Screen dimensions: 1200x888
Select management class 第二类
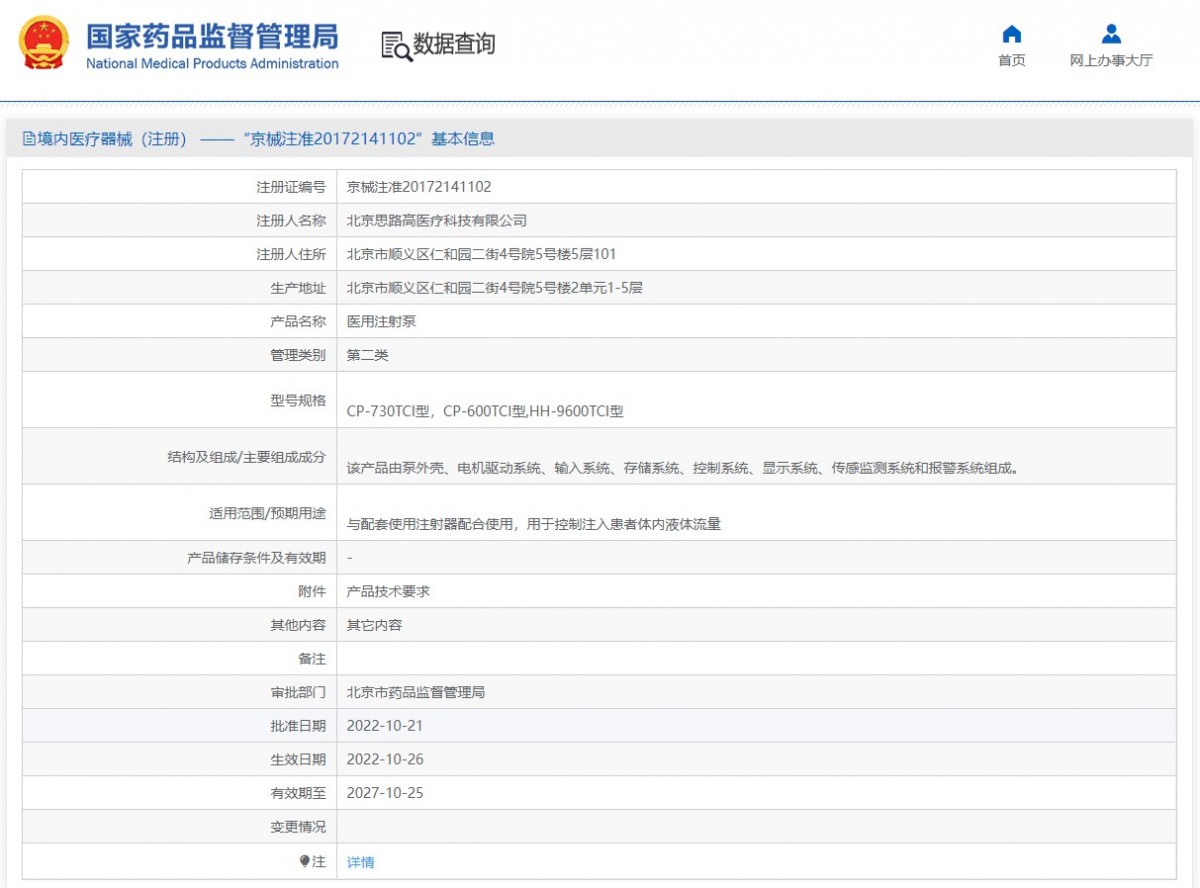[367, 355]
